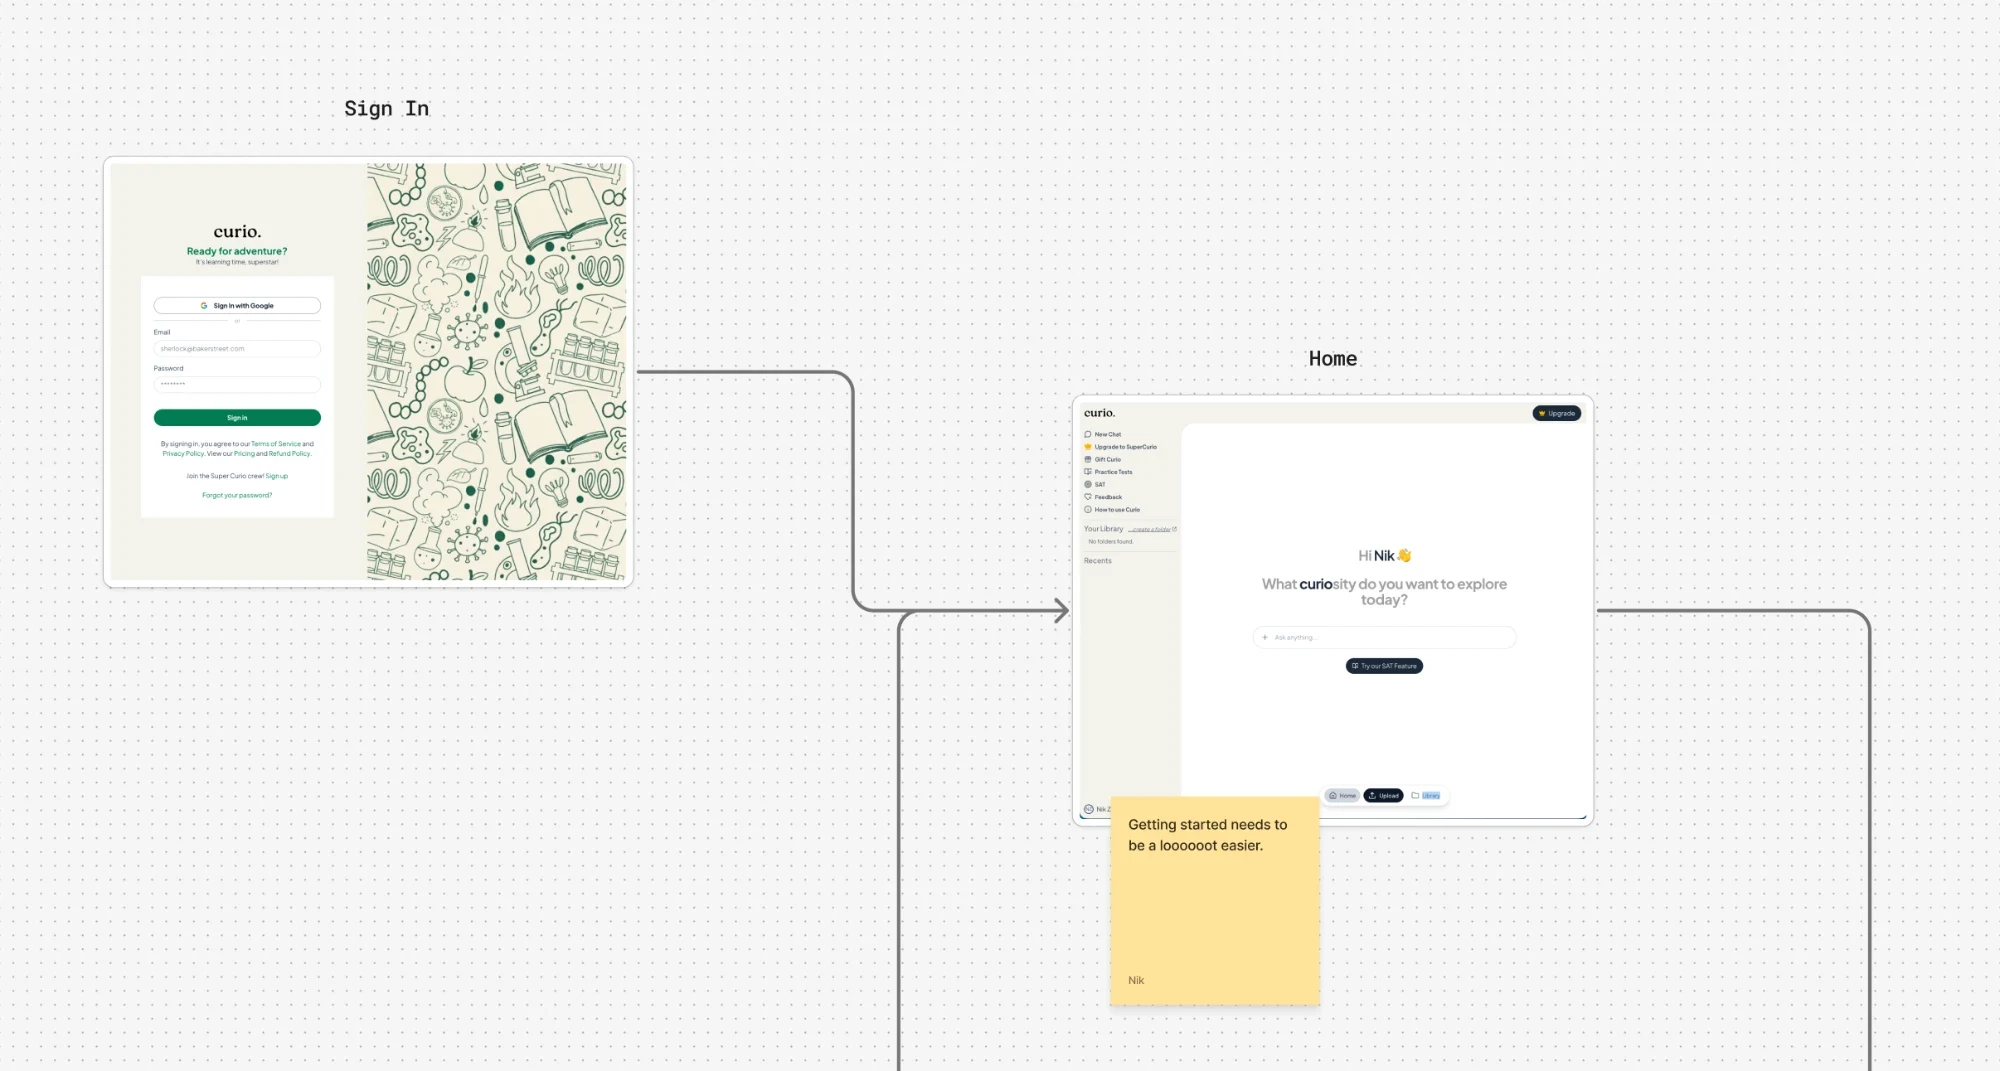Click the "Your Library" sidebar heading

click(1104, 529)
